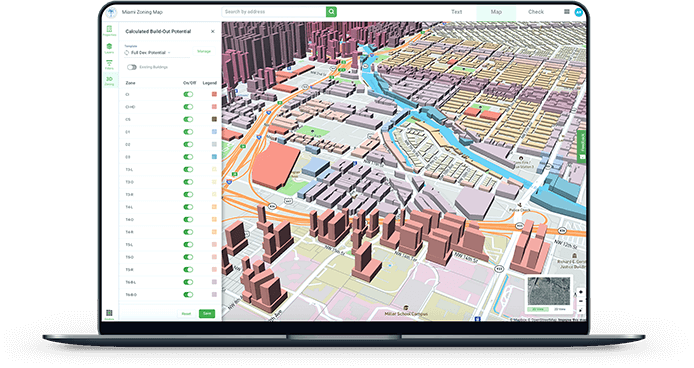694x368 pixels.
Task: Click the green search magnifier button
Action: tap(331, 12)
